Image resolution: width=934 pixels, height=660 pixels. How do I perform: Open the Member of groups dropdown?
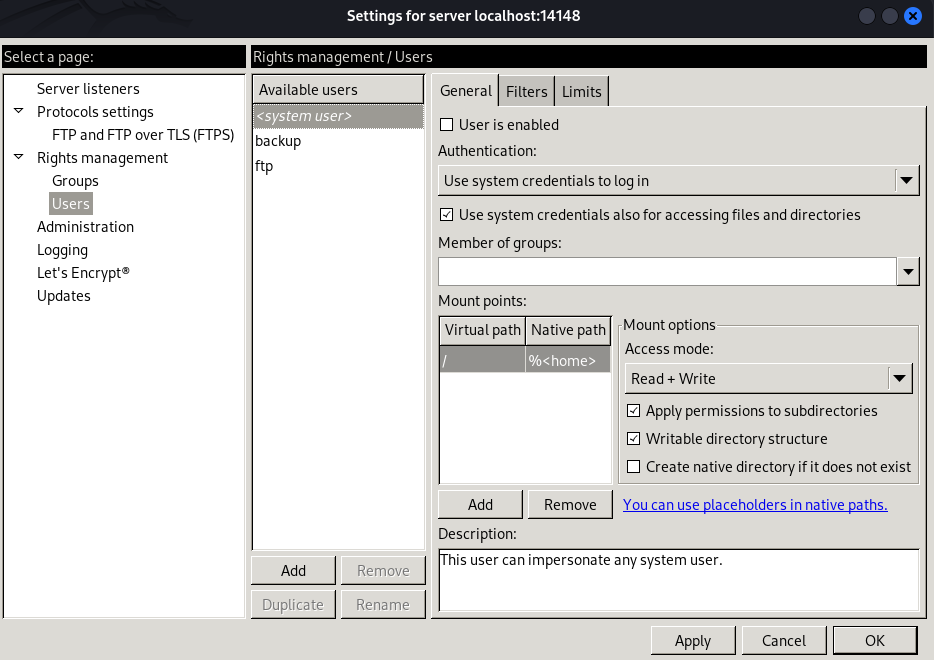click(908, 272)
